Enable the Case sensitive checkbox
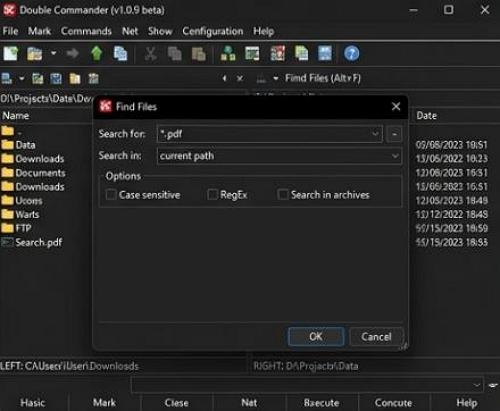The height and width of the screenshot is (411, 500). point(111,194)
